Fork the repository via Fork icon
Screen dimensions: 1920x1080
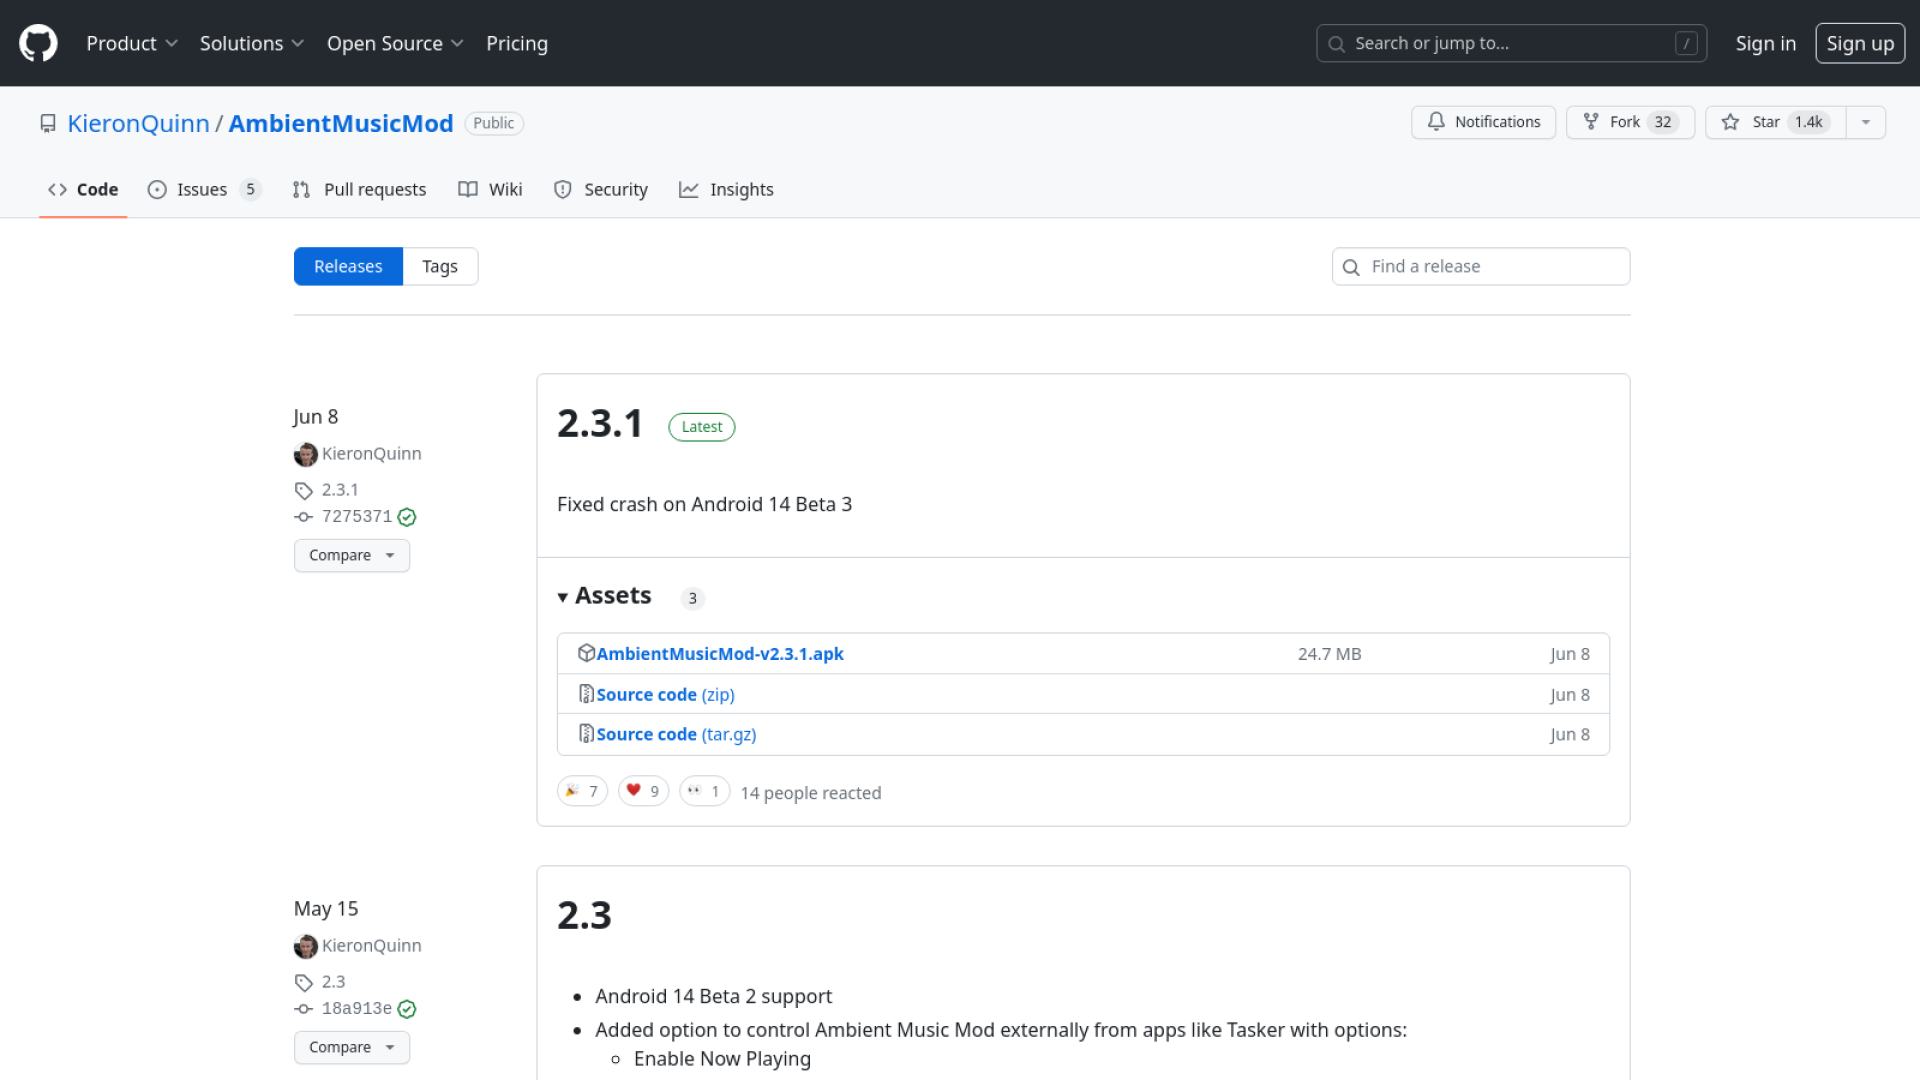click(1591, 122)
